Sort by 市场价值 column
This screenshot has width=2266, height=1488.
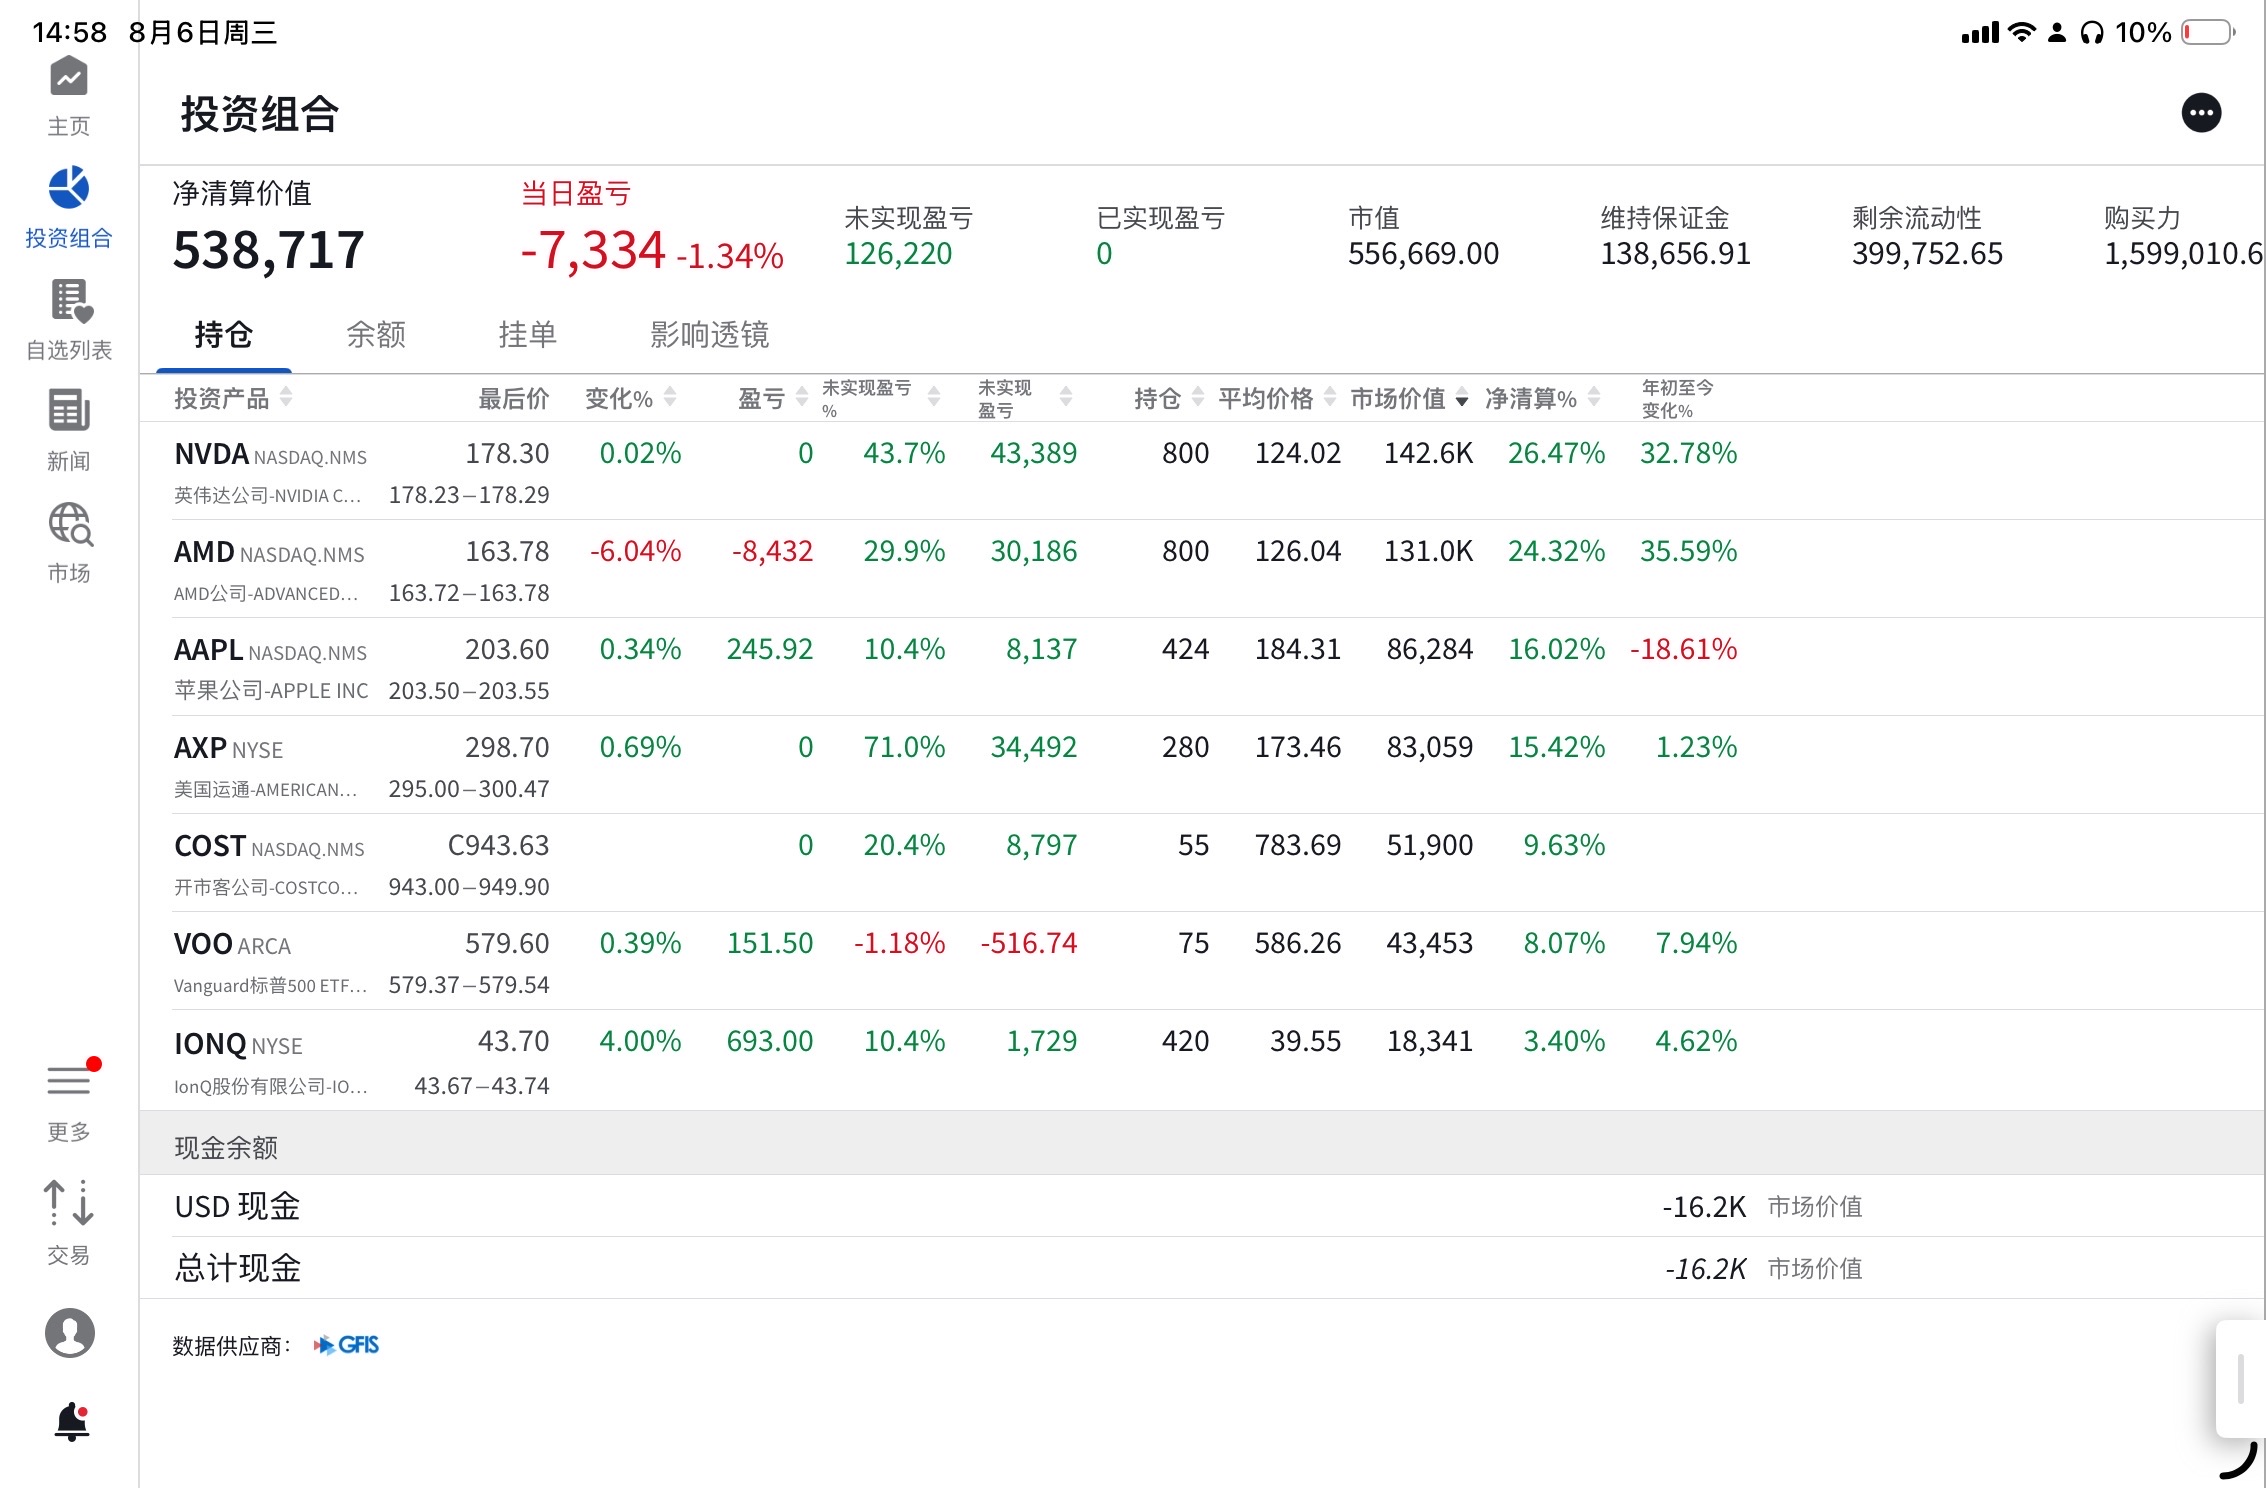[1409, 398]
